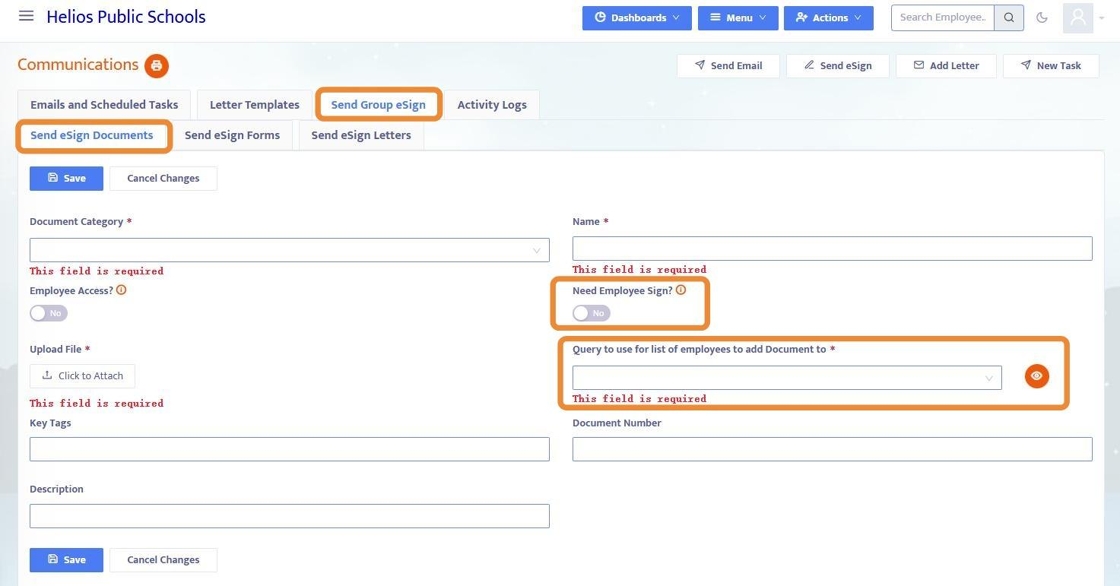This screenshot has width=1120, height=586.
Task: Click the orange print icon beside Communications
Action: 156,66
